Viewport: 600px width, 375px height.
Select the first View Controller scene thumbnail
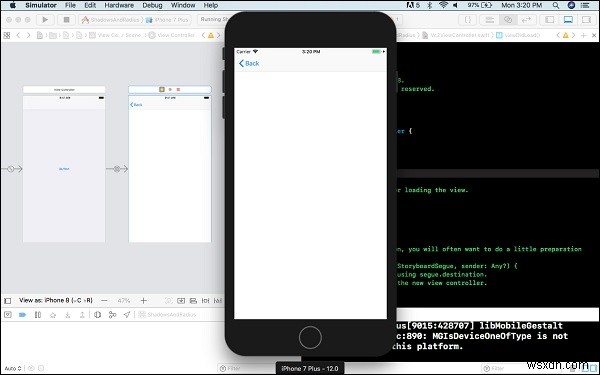[x=64, y=169]
